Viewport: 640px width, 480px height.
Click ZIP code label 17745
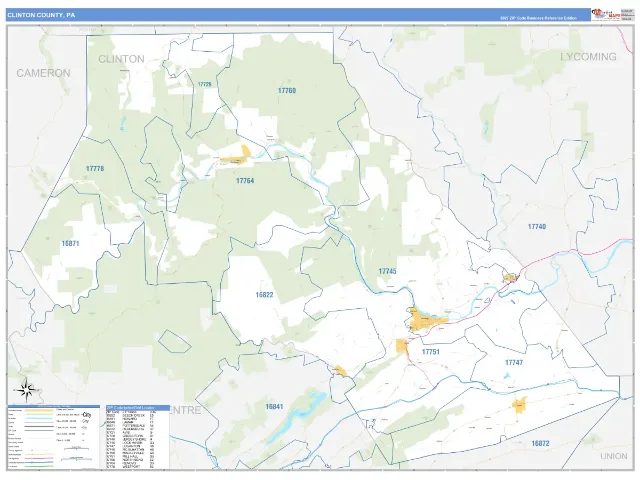[387, 271]
